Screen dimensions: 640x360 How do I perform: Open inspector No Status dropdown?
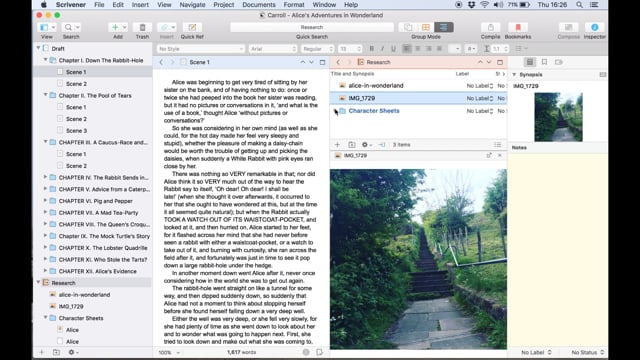587,352
